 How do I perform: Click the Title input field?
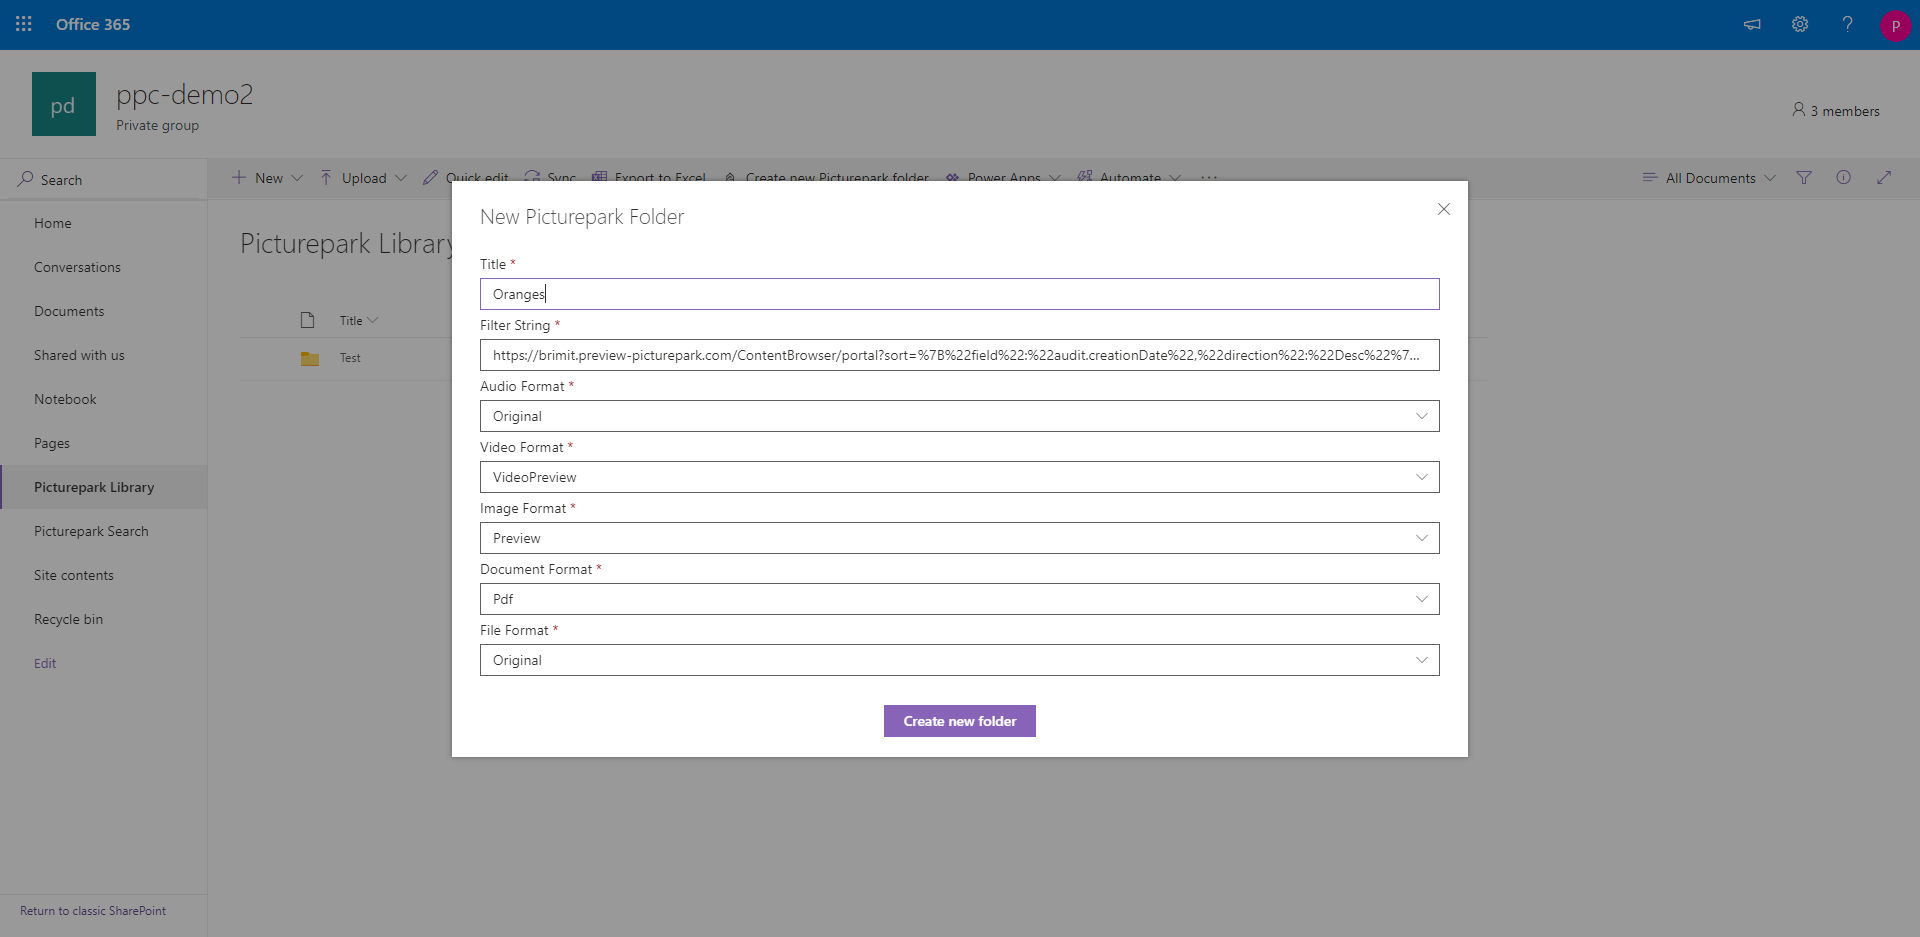(x=960, y=294)
